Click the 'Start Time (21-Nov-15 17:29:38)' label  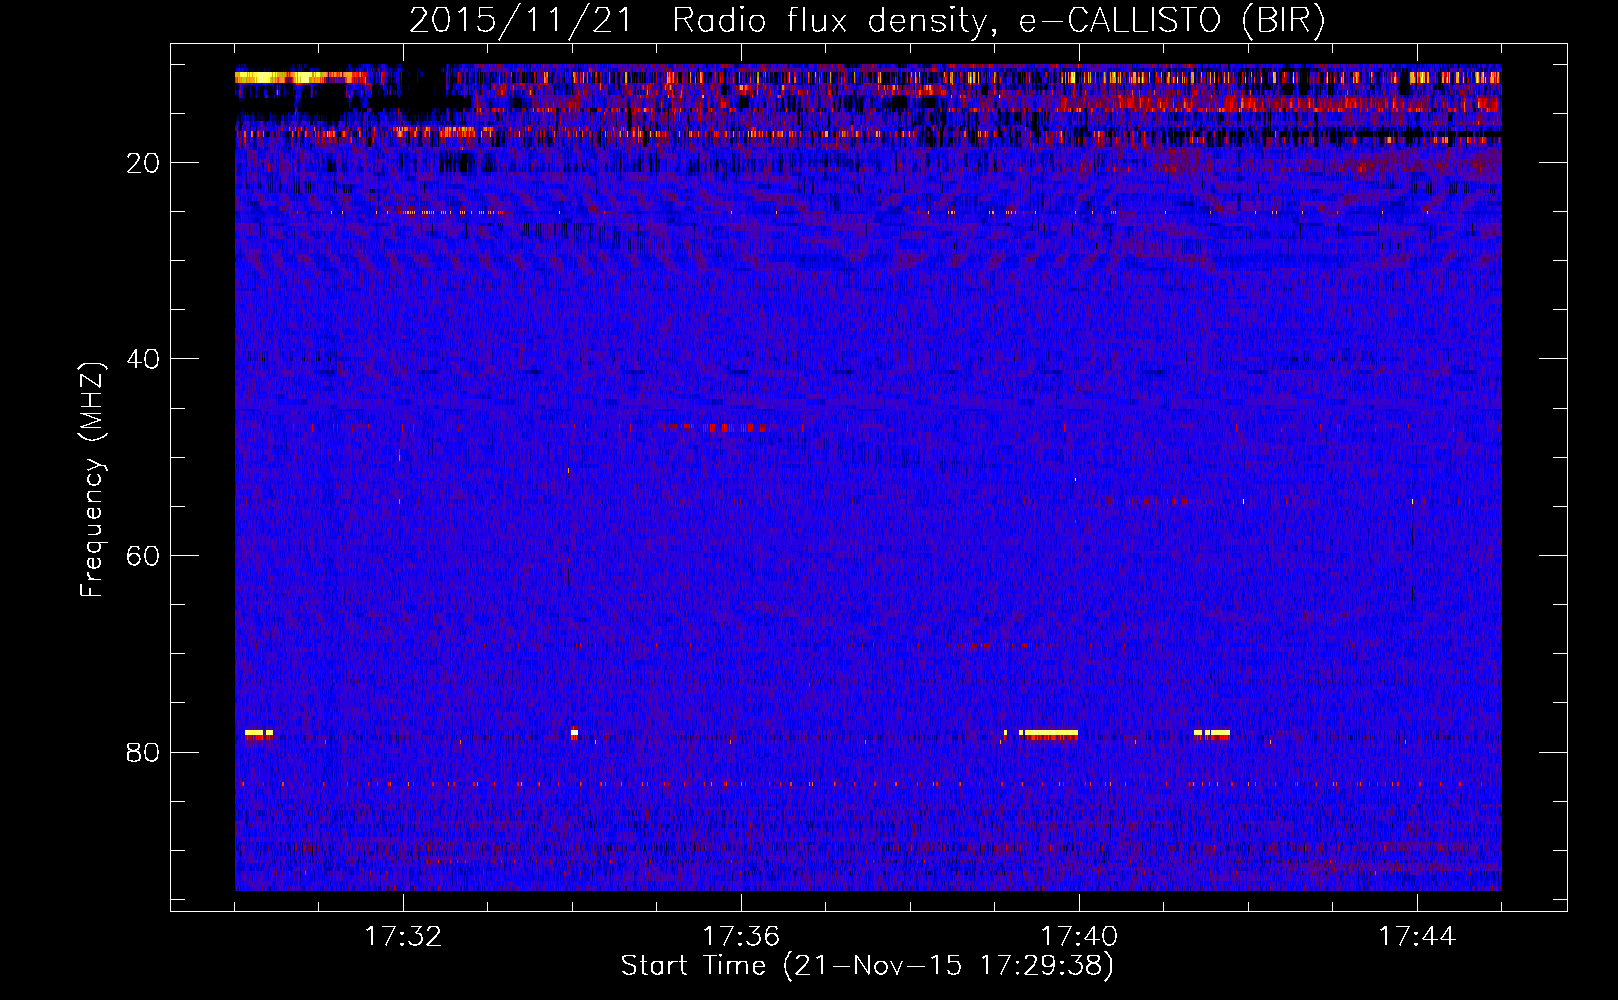tap(867, 966)
